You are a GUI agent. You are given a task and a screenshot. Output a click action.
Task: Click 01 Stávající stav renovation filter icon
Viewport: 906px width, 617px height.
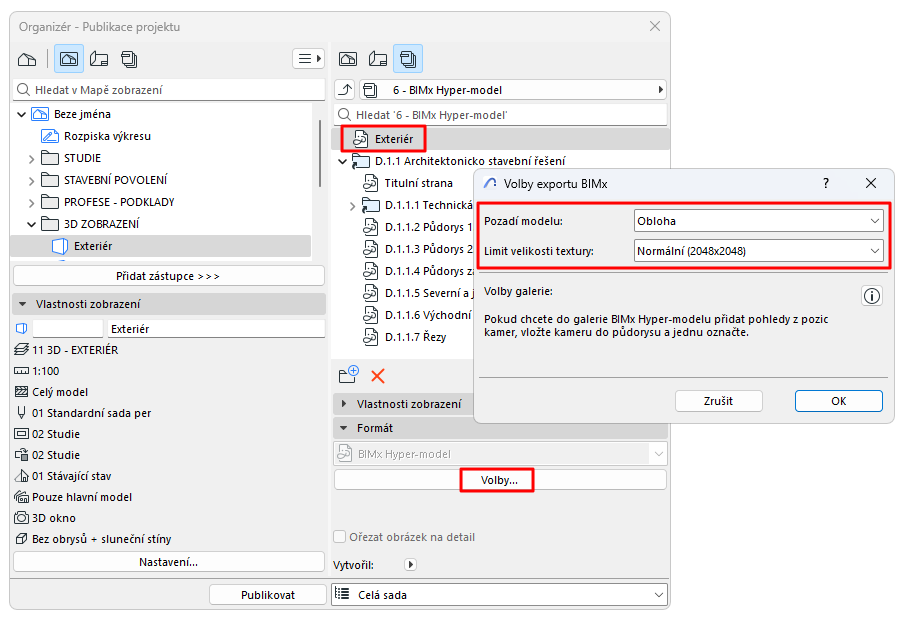tap(21, 475)
